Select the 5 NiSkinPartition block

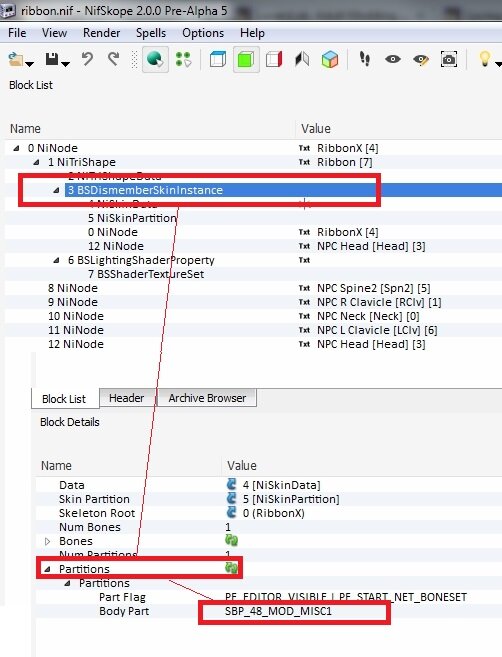132,218
